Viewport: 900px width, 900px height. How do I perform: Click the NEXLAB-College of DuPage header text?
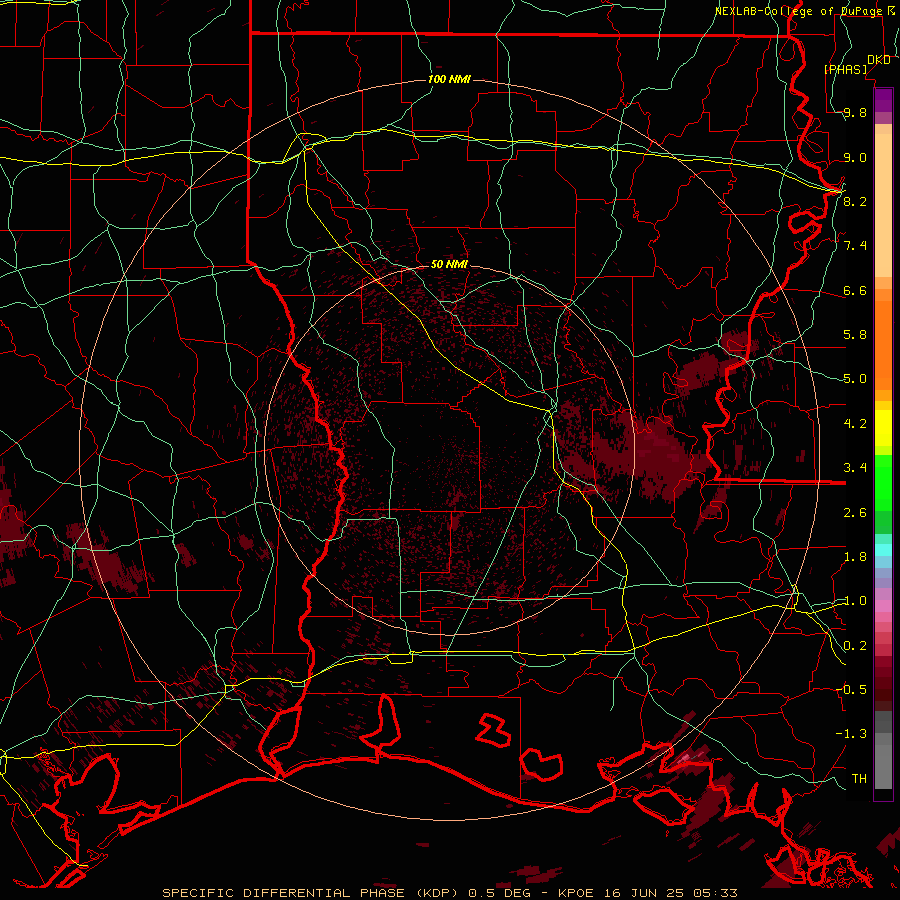pyautogui.click(x=798, y=11)
